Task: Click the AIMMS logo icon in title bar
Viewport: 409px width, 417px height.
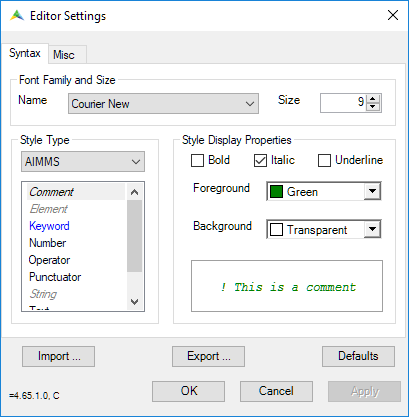Action: 17,15
